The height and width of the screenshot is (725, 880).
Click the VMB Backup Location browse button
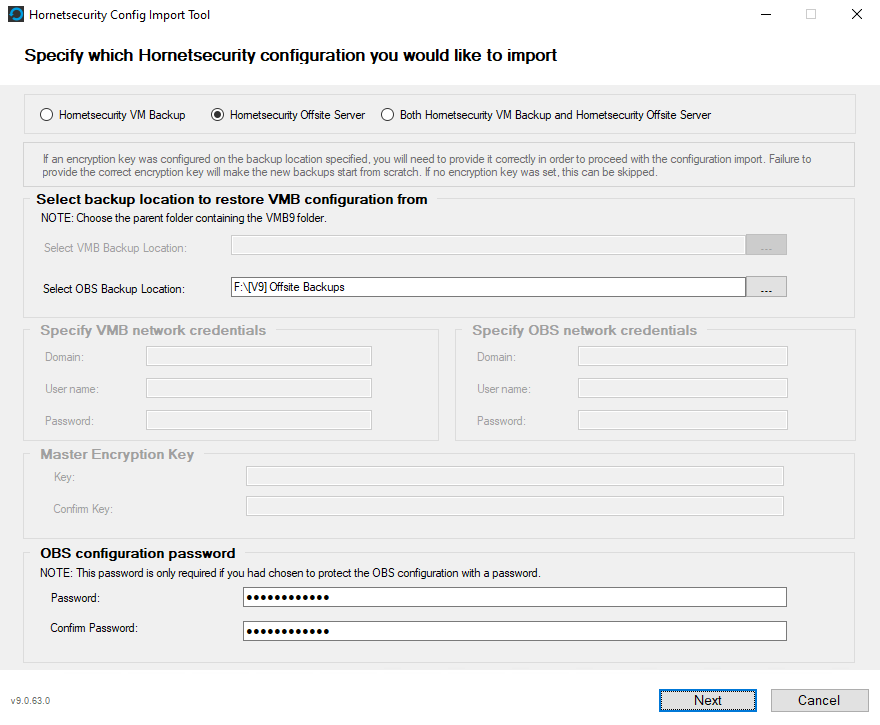coord(766,246)
